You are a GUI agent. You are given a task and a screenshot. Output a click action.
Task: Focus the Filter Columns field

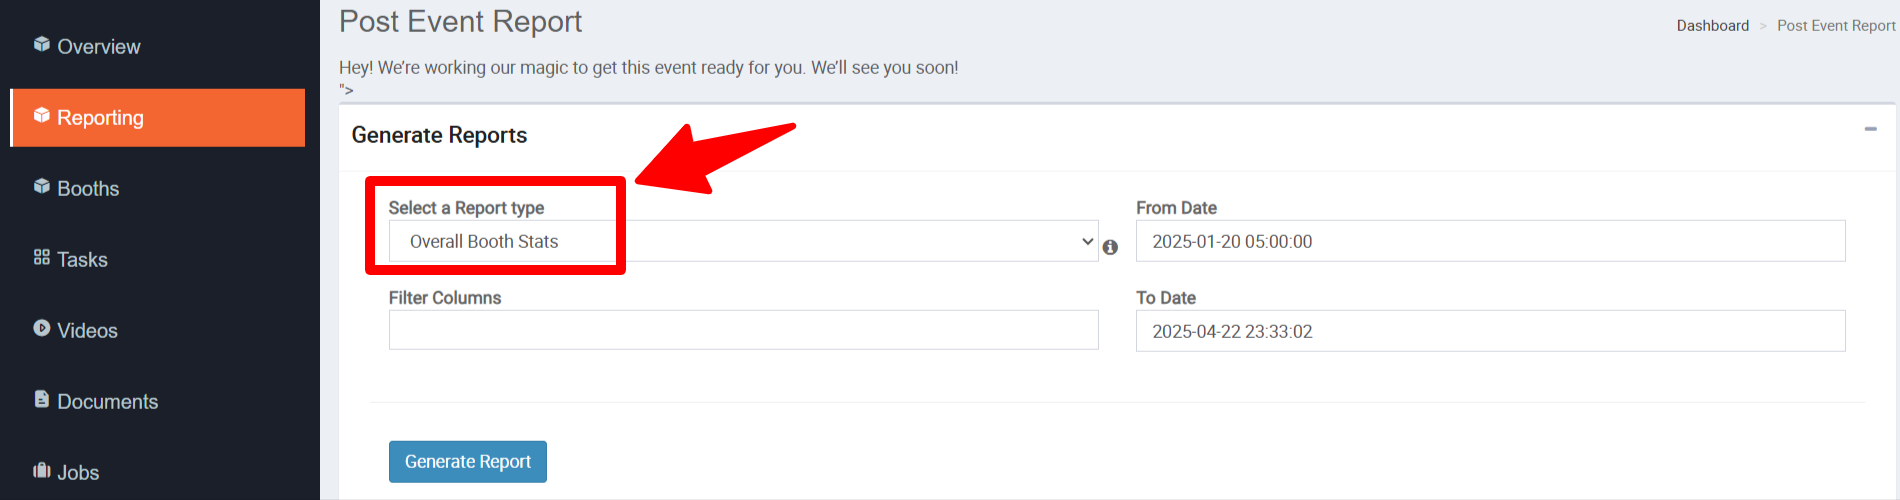coord(743,330)
